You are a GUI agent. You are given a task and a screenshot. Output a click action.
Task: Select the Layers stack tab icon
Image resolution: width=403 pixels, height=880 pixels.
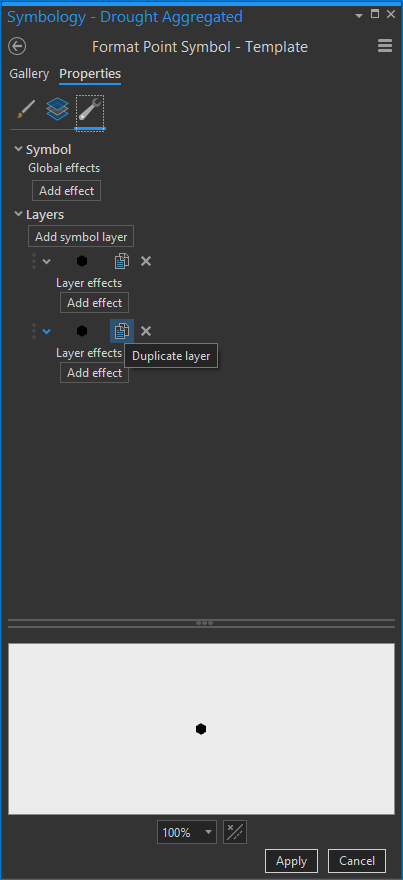[57, 109]
